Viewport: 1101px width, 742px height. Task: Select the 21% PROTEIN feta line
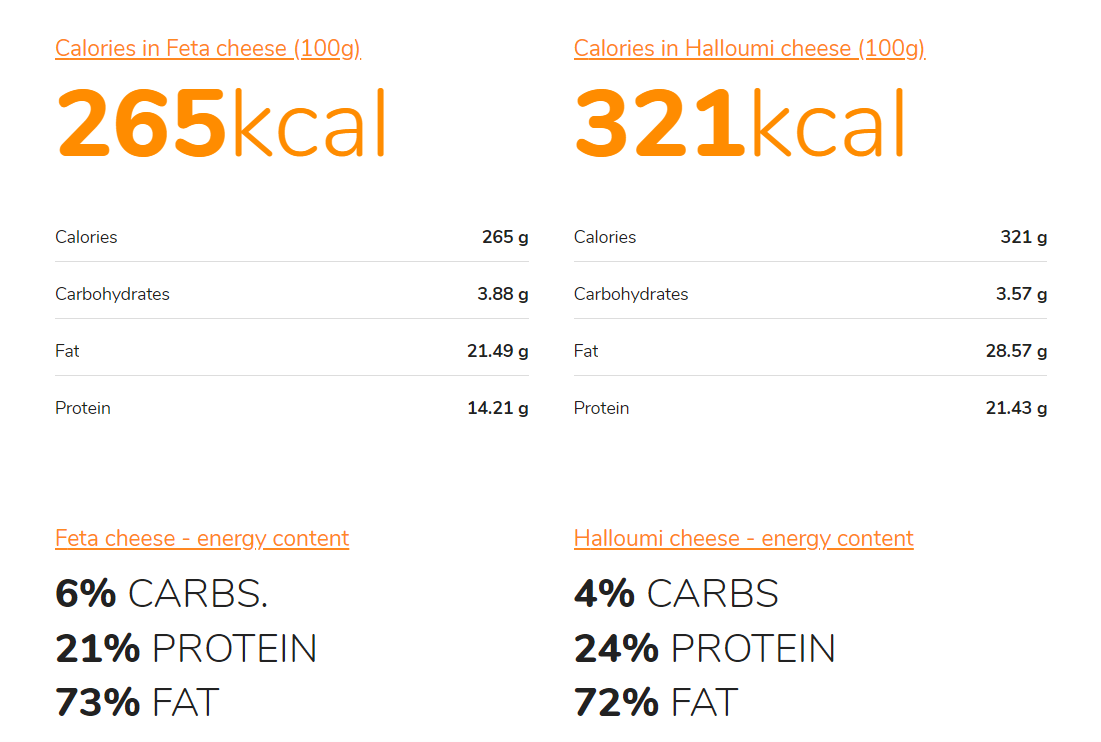186,648
